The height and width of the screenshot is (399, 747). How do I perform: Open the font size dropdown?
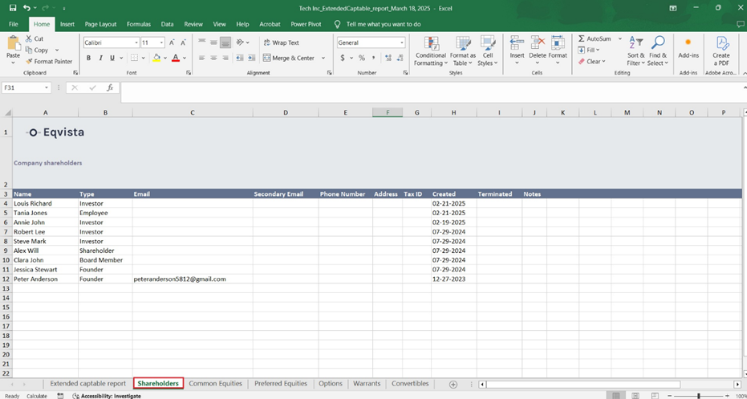point(162,43)
